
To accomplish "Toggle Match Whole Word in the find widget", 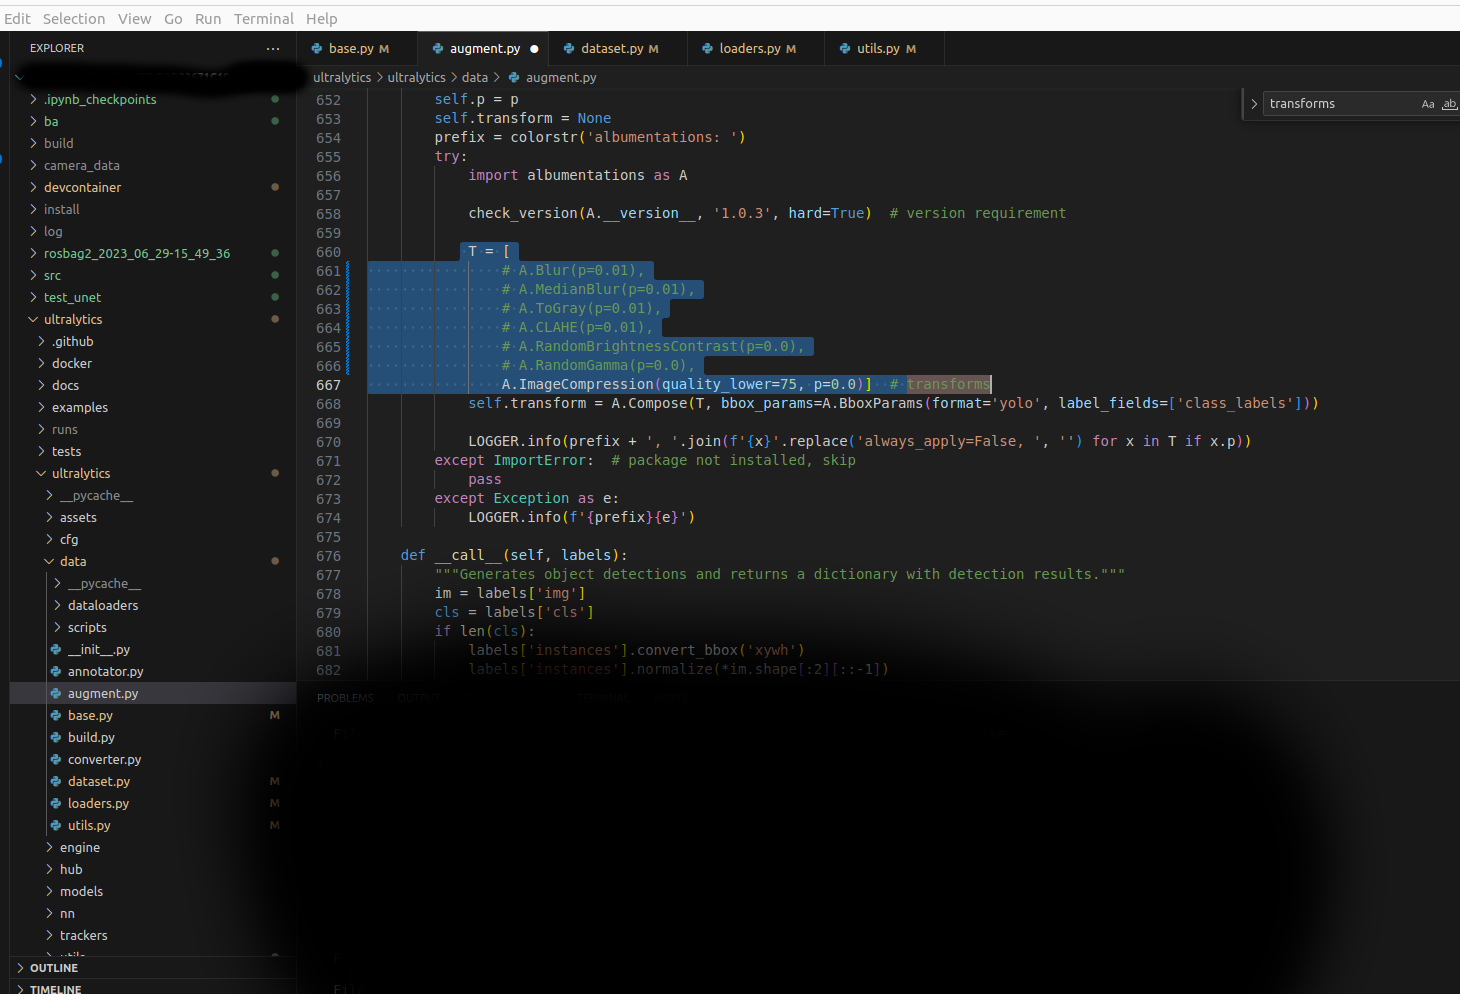I will coord(1449,103).
